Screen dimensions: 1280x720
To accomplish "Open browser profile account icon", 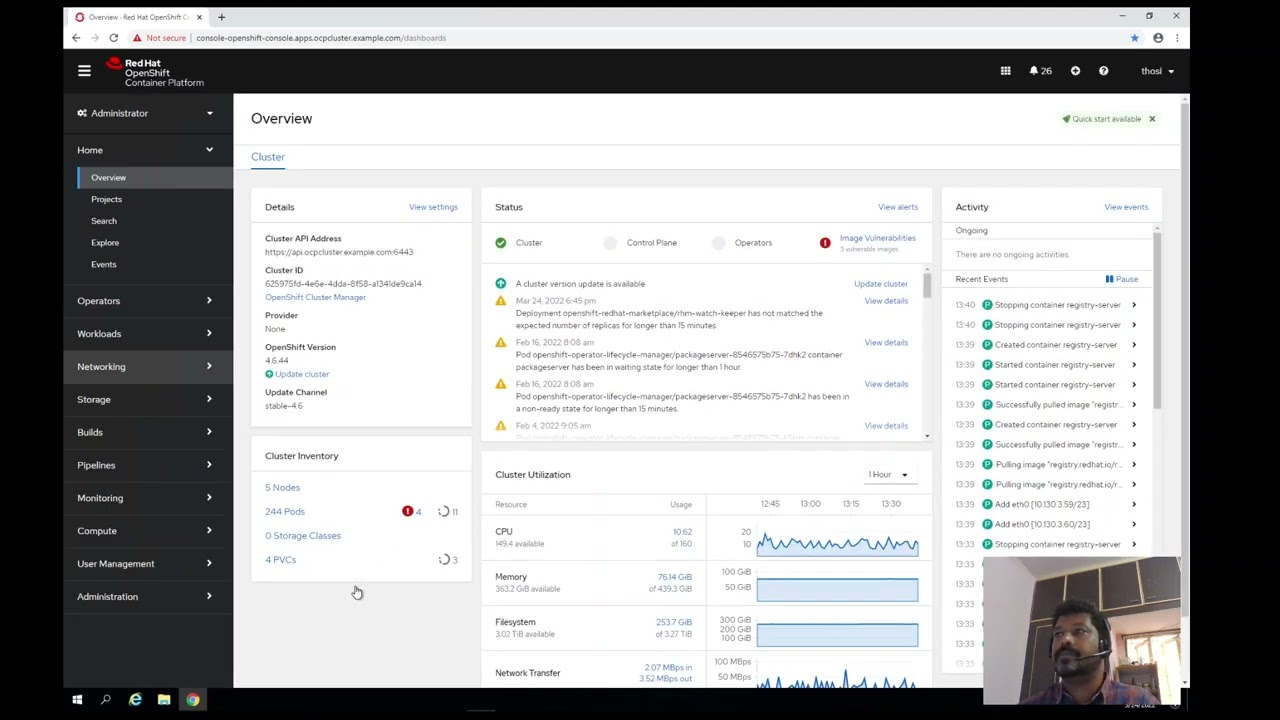I will 1158,38.
